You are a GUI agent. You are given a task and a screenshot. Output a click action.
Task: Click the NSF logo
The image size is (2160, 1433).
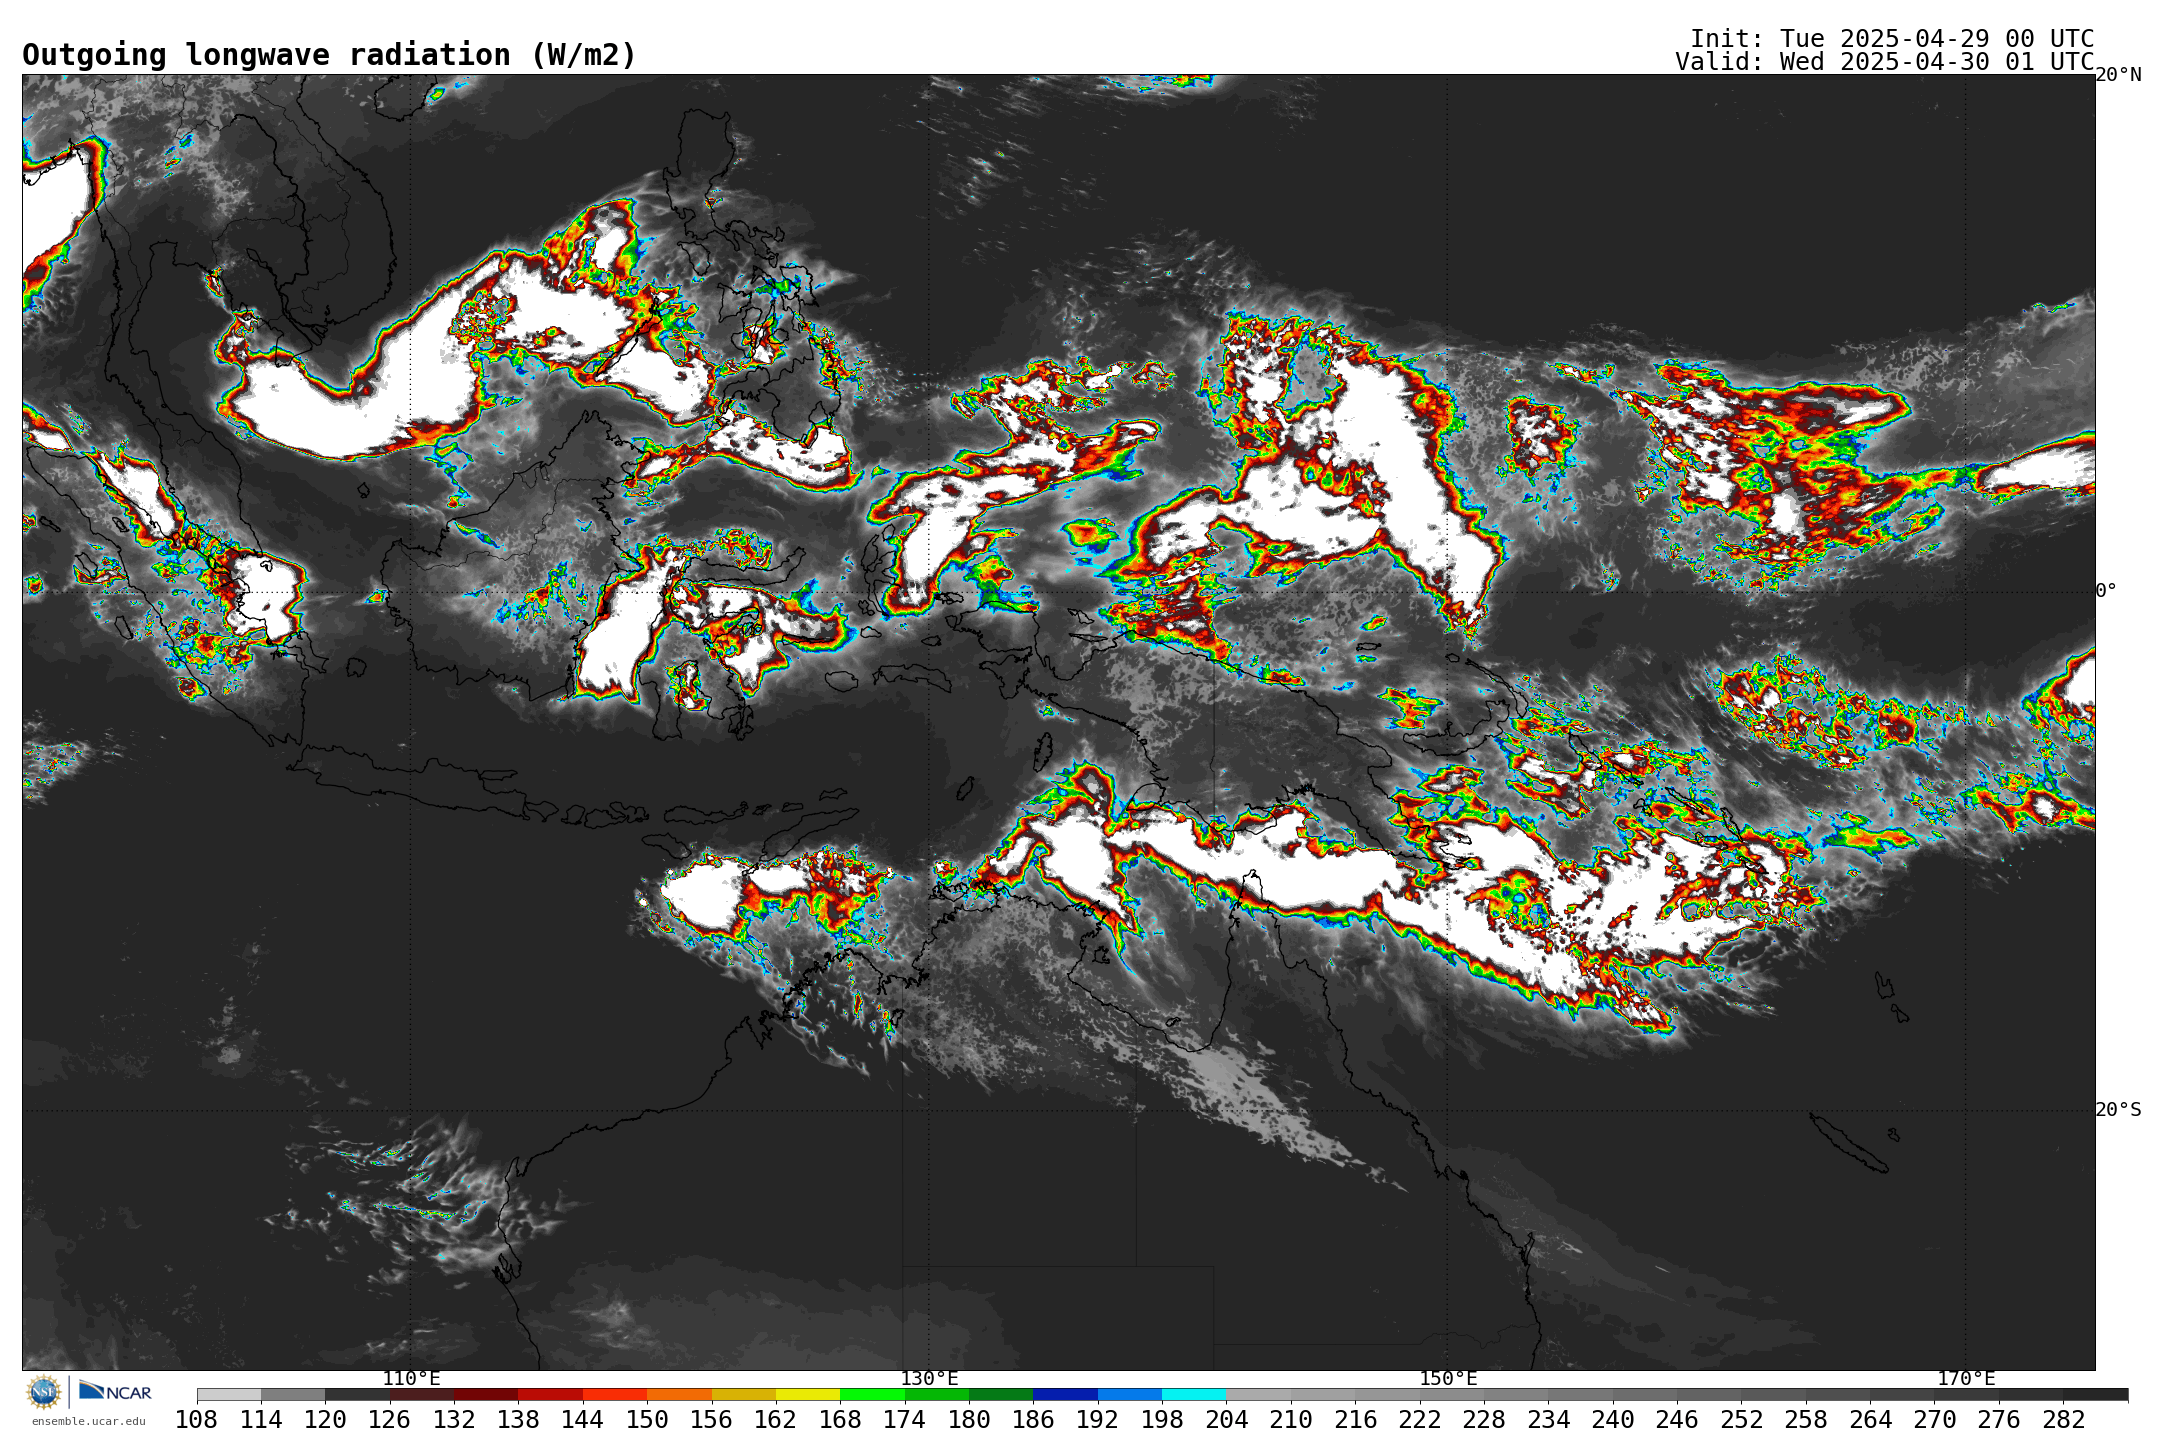tap(43, 1391)
